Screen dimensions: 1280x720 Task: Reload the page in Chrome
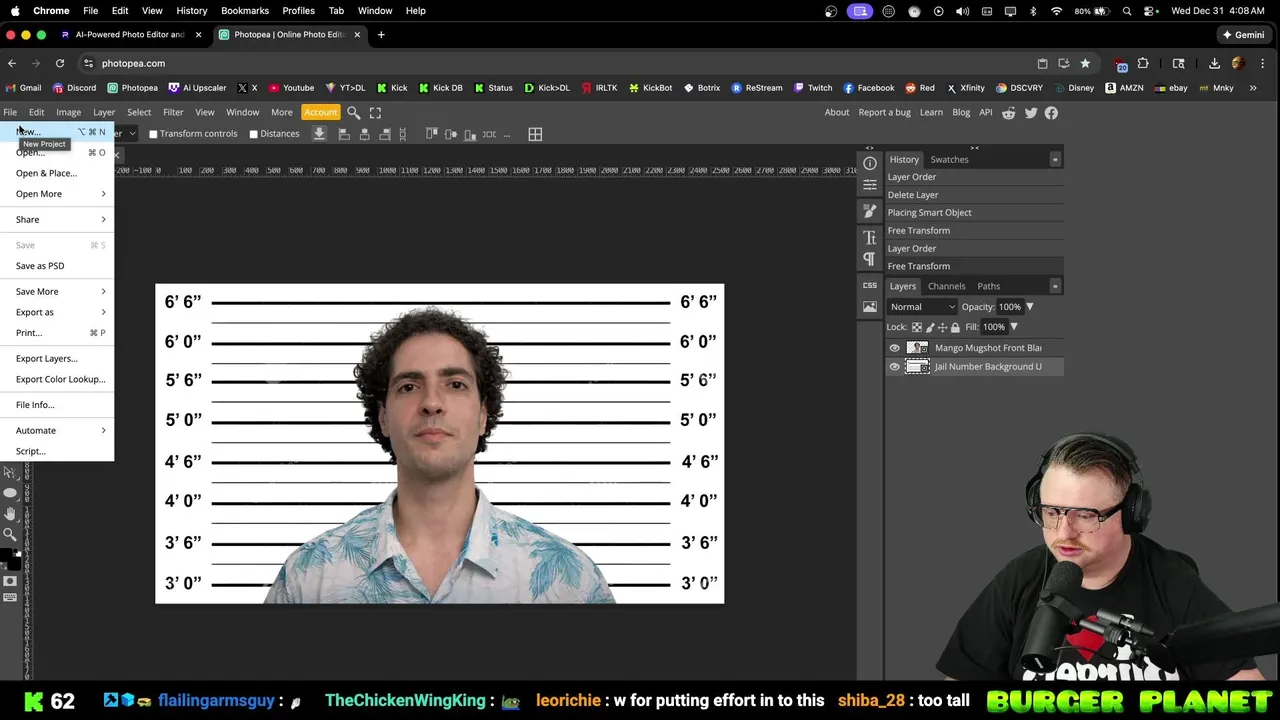pos(60,63)
